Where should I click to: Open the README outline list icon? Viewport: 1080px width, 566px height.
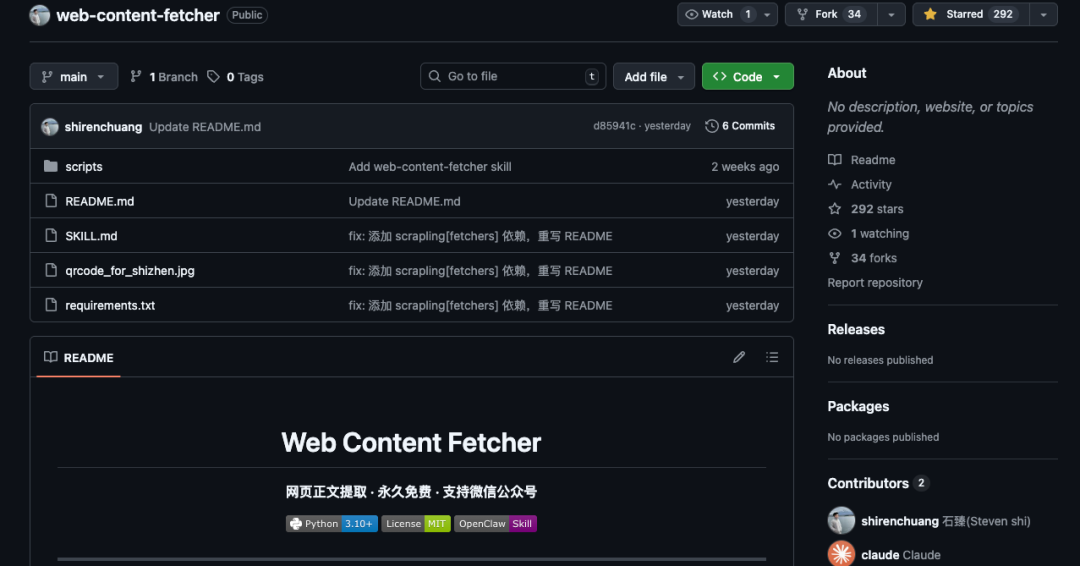click(772, 357)
